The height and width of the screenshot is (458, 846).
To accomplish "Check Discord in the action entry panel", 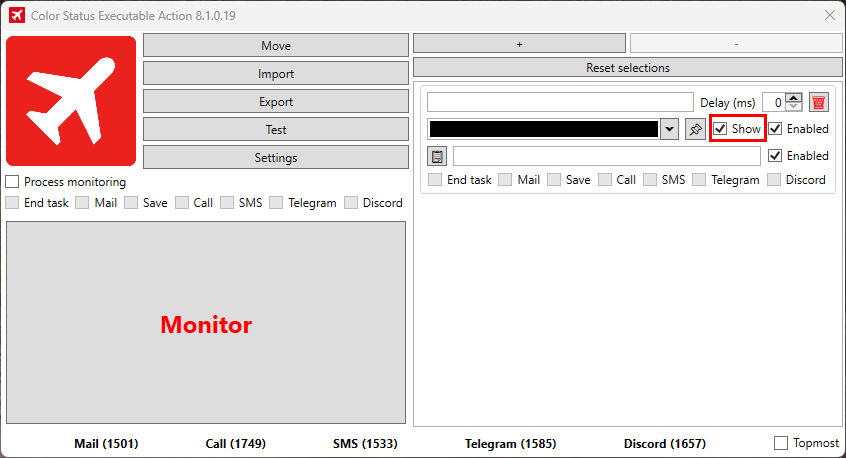I will (x=774, y=180).
